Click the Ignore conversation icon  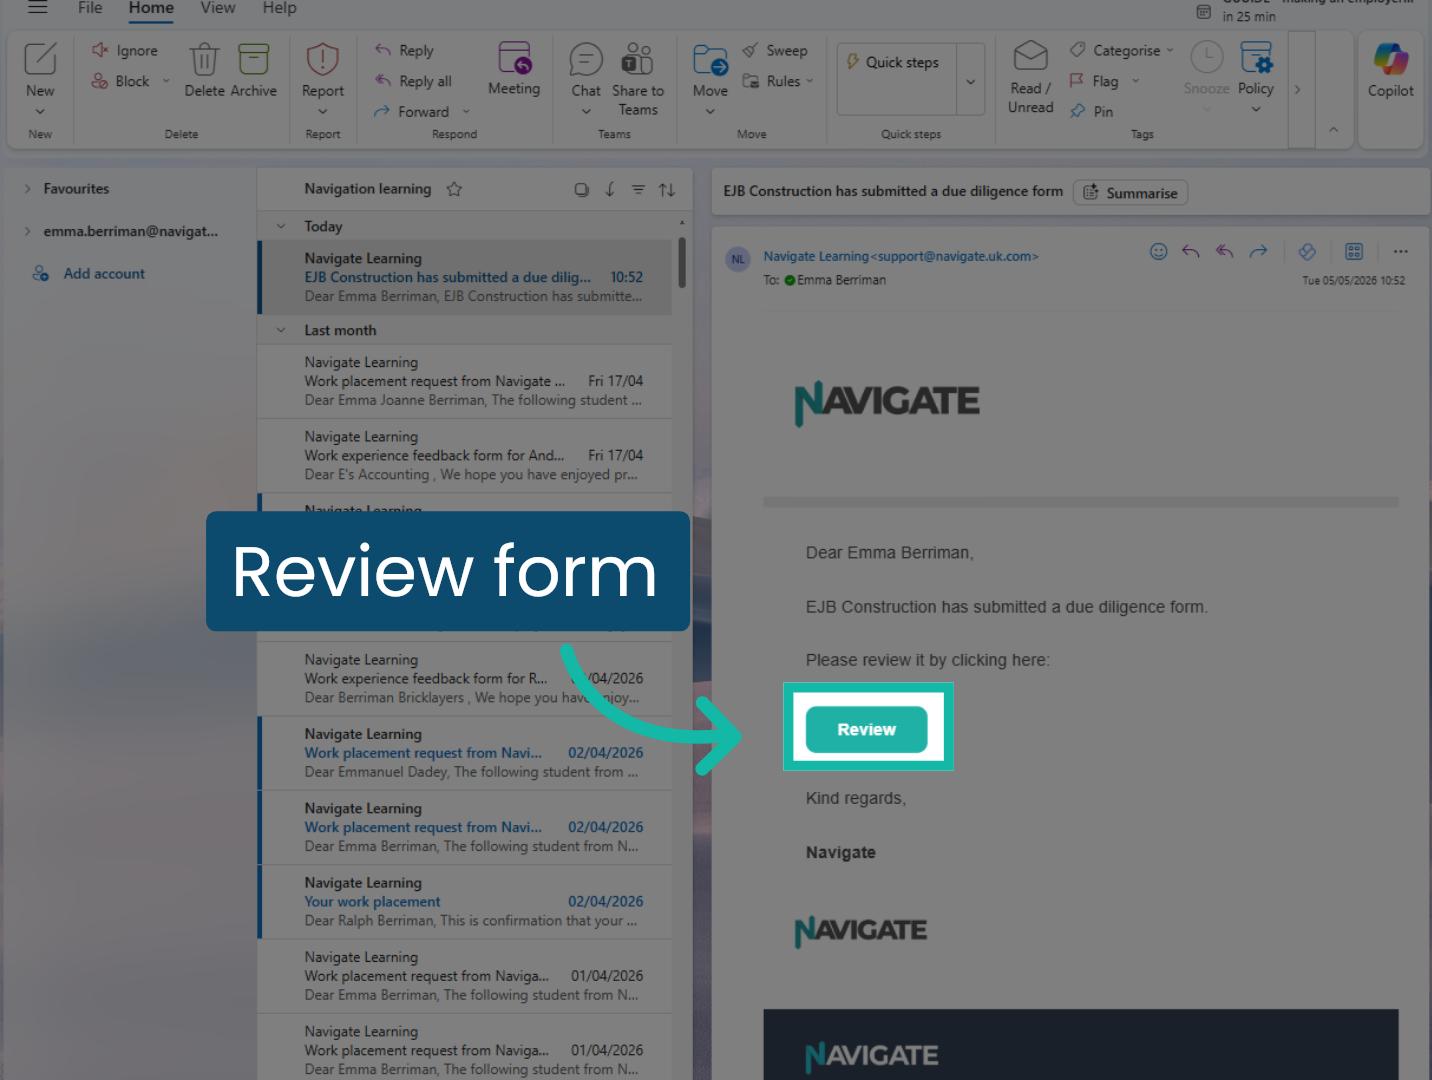pos(100,50)
